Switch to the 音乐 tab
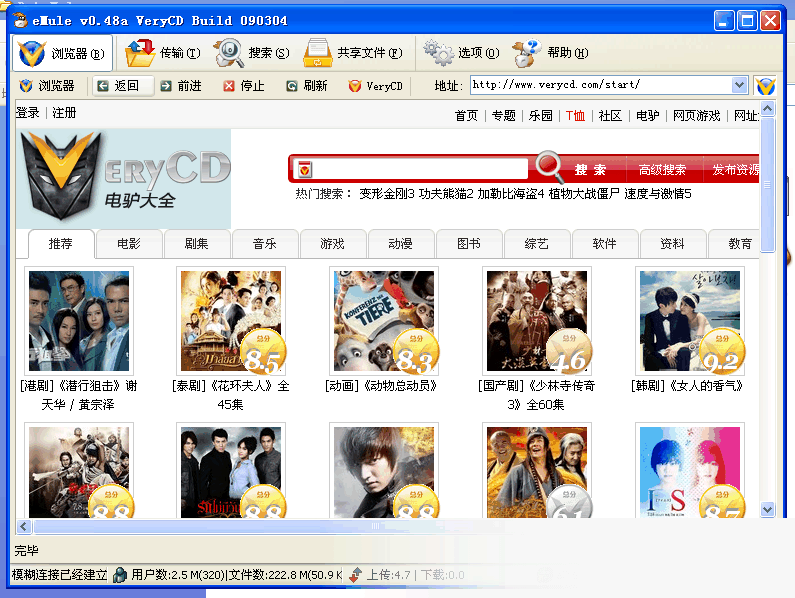Viewport: 795px width, 598px height. point(265,244)
